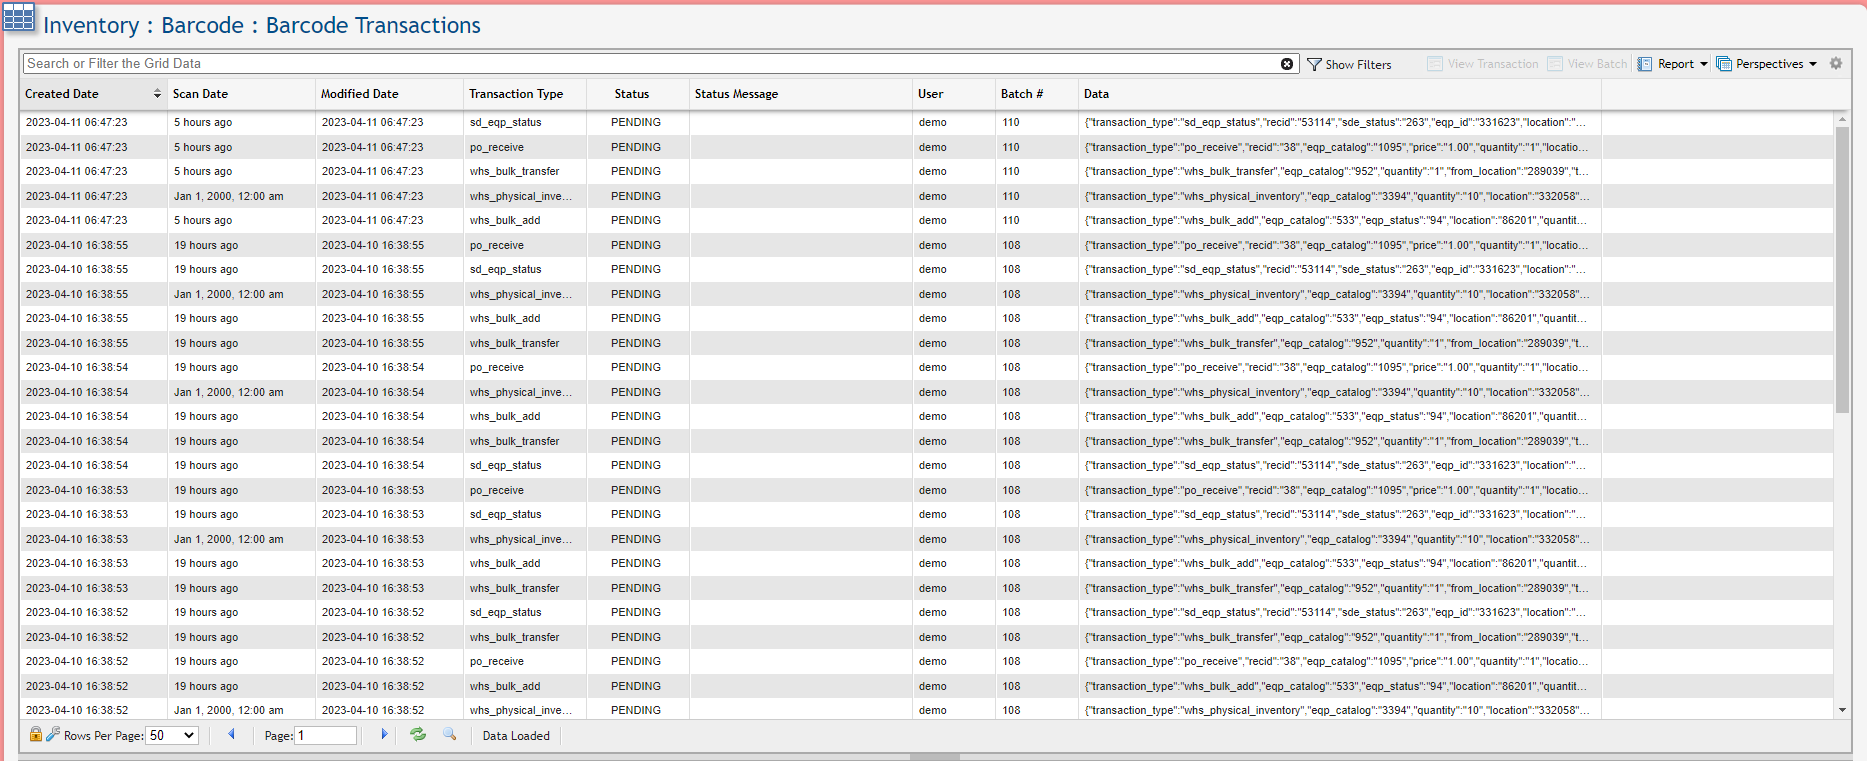Click the Status column header
Screen dimensions: 1867x761
coord(632,94)
